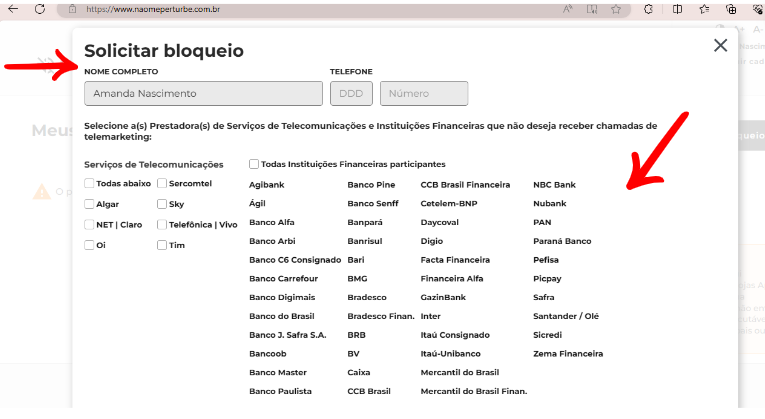Open browser essentials heart icon

coord(758,9)
